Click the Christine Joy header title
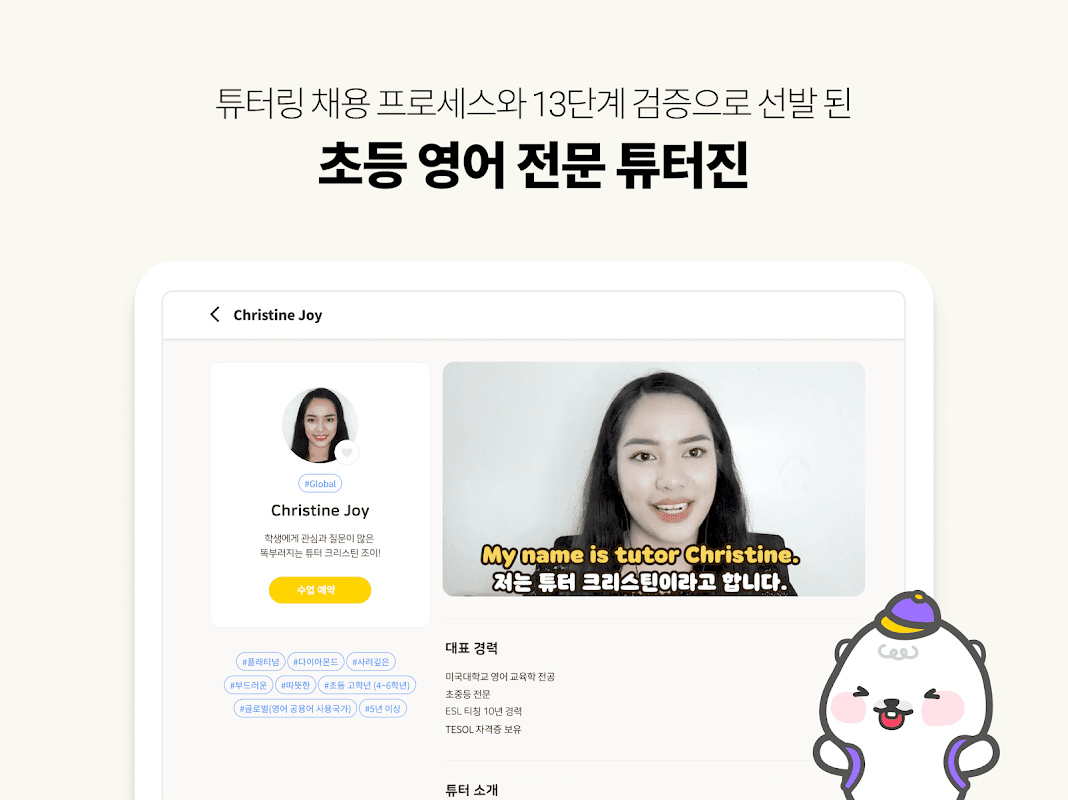Screen dimensions: 1068x800 277,315
